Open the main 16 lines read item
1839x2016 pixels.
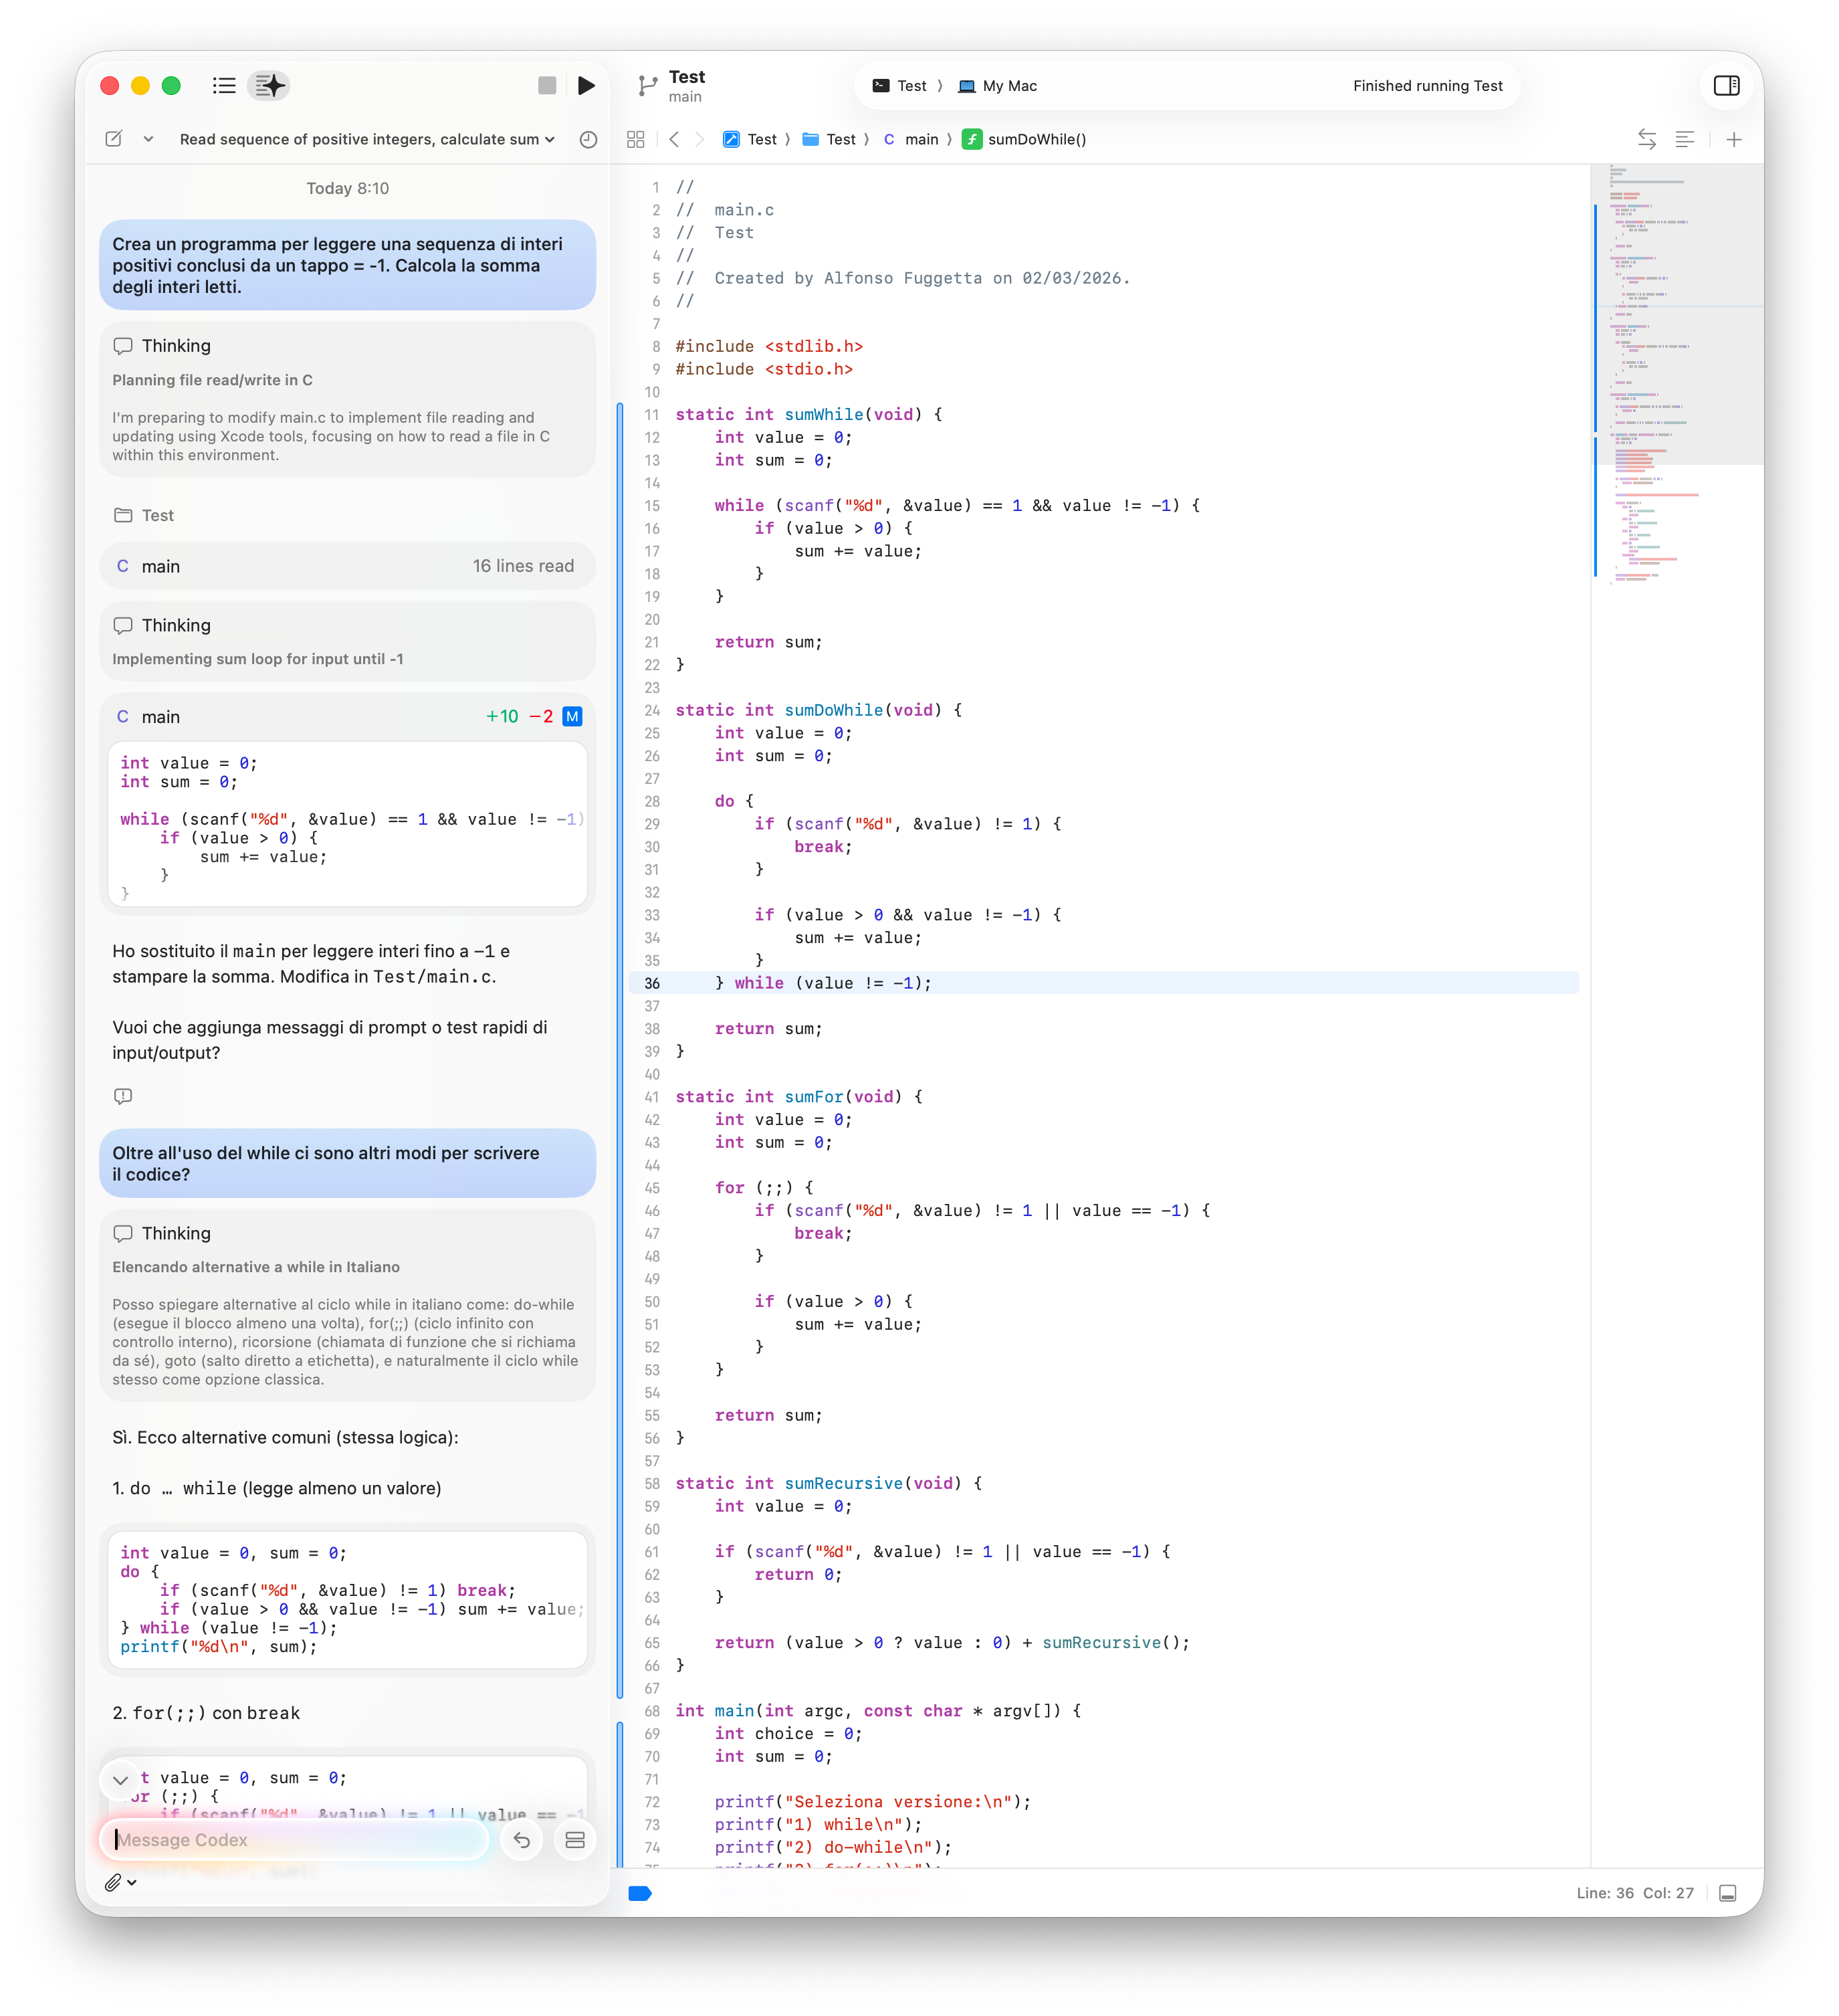coord(347,566)
